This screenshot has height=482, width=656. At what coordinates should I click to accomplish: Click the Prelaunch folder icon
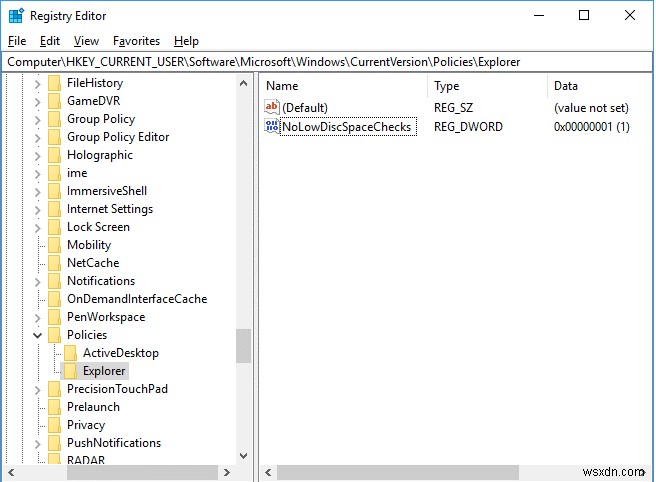tap(54, 407)
